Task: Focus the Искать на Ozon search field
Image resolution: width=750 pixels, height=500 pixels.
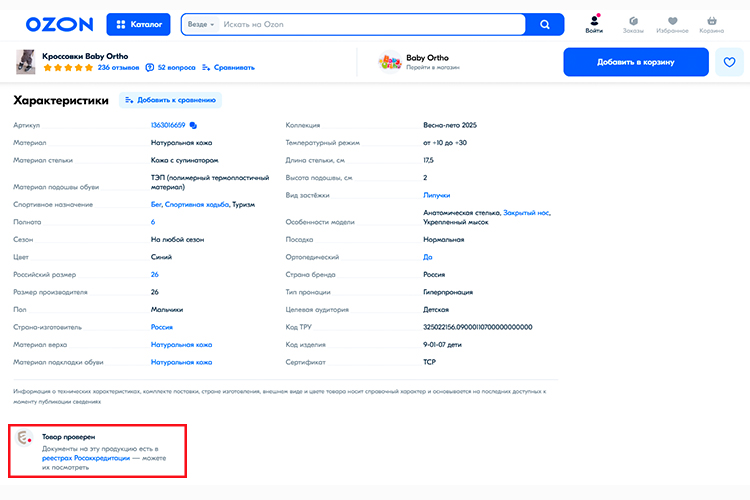Action: tap(372, 24)
